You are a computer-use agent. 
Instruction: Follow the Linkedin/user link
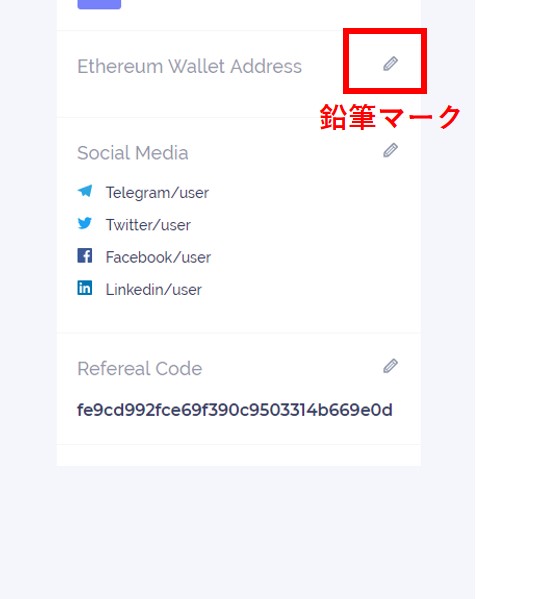click(154, 290)
